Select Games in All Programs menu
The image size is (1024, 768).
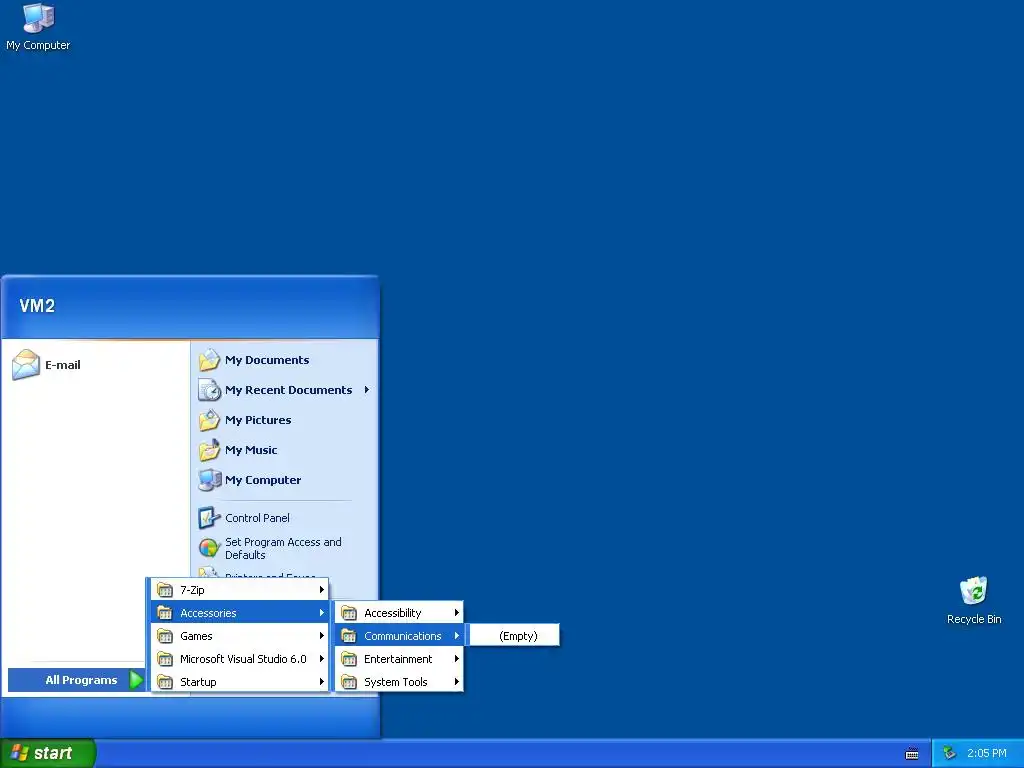240,636
